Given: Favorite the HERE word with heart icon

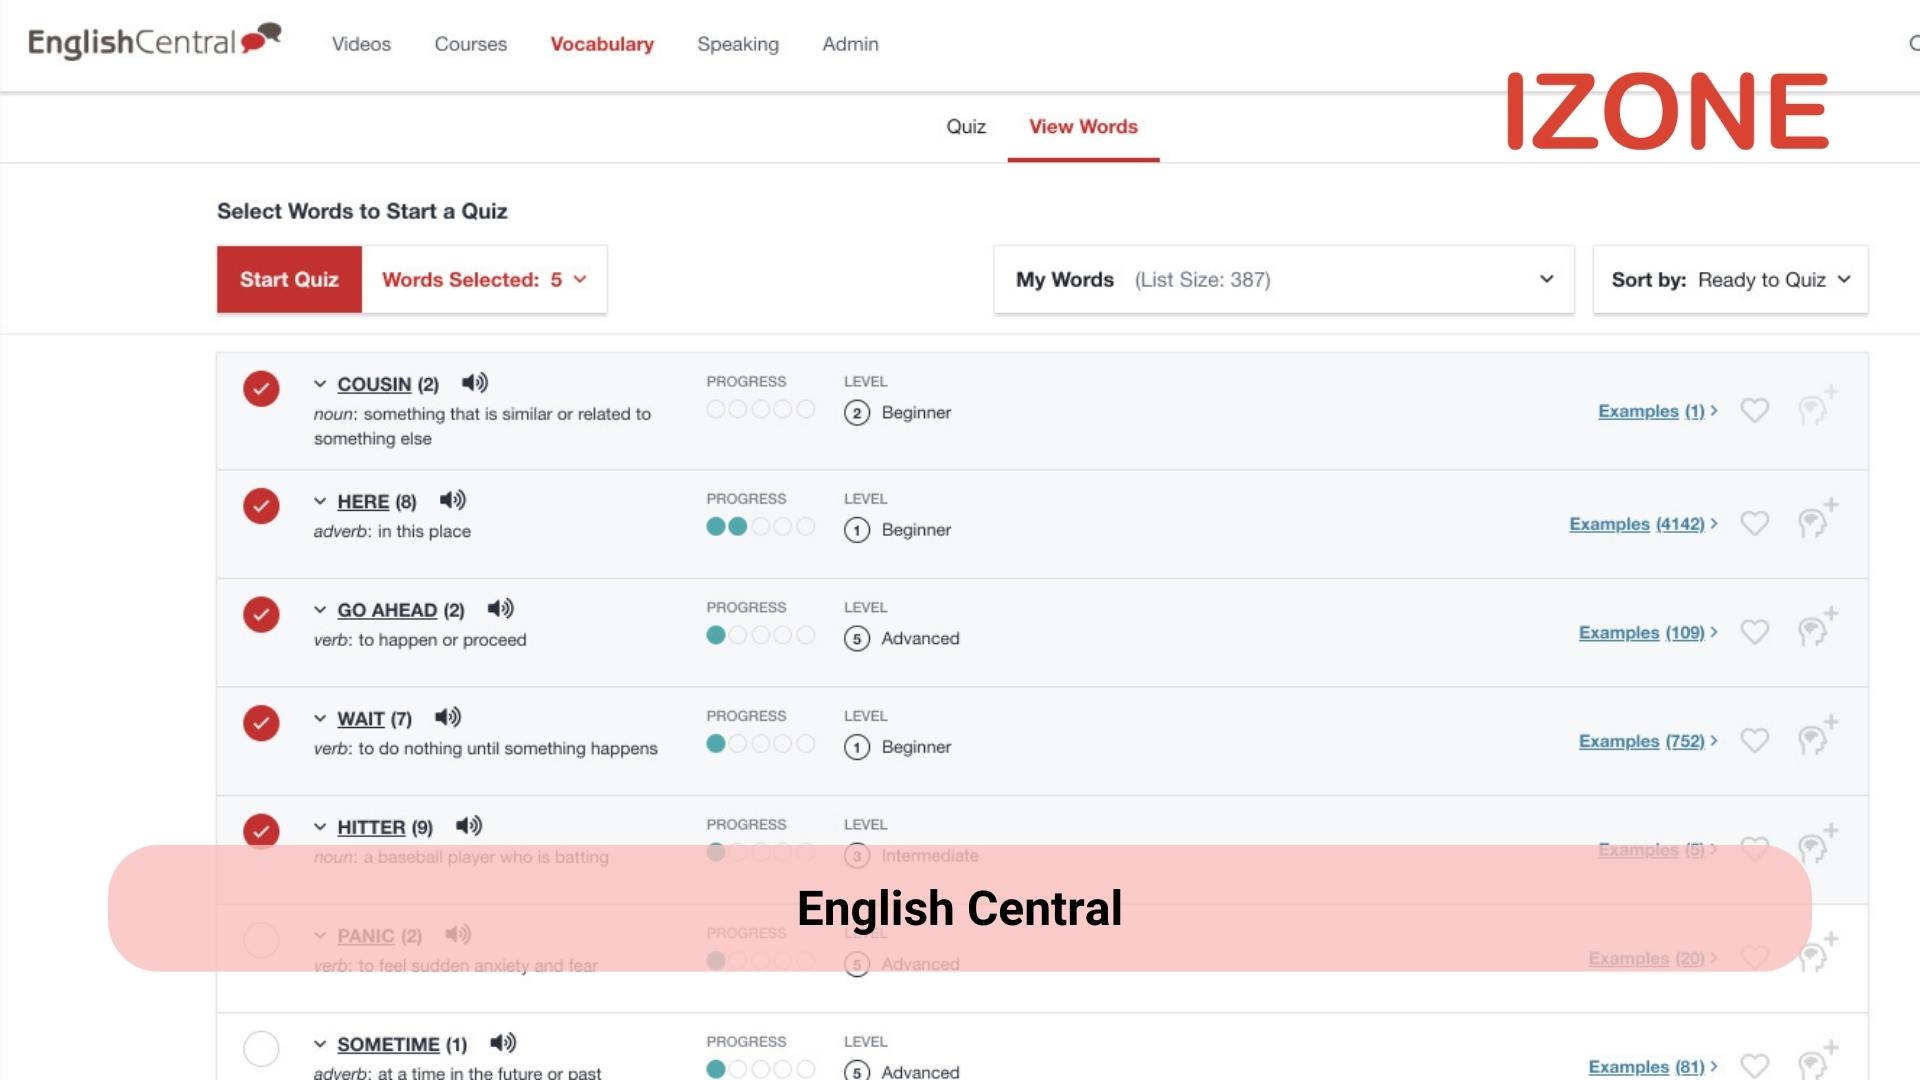Looking at the screenshot, I should coord(1755,523).
